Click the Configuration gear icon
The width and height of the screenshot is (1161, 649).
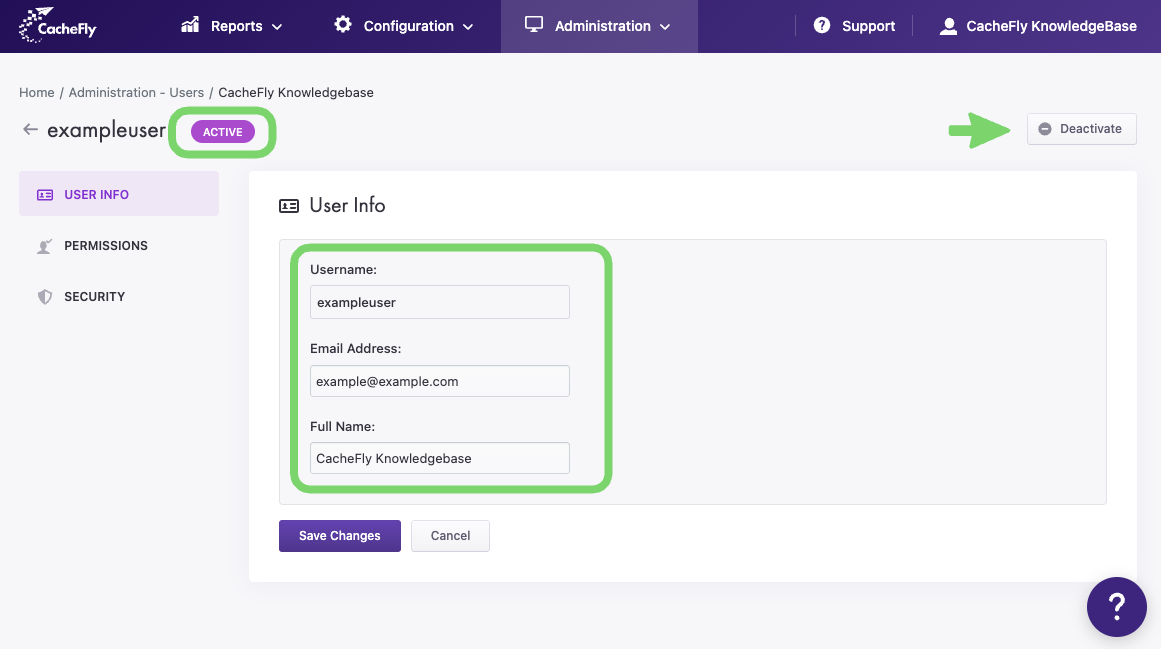coord(343,24)
